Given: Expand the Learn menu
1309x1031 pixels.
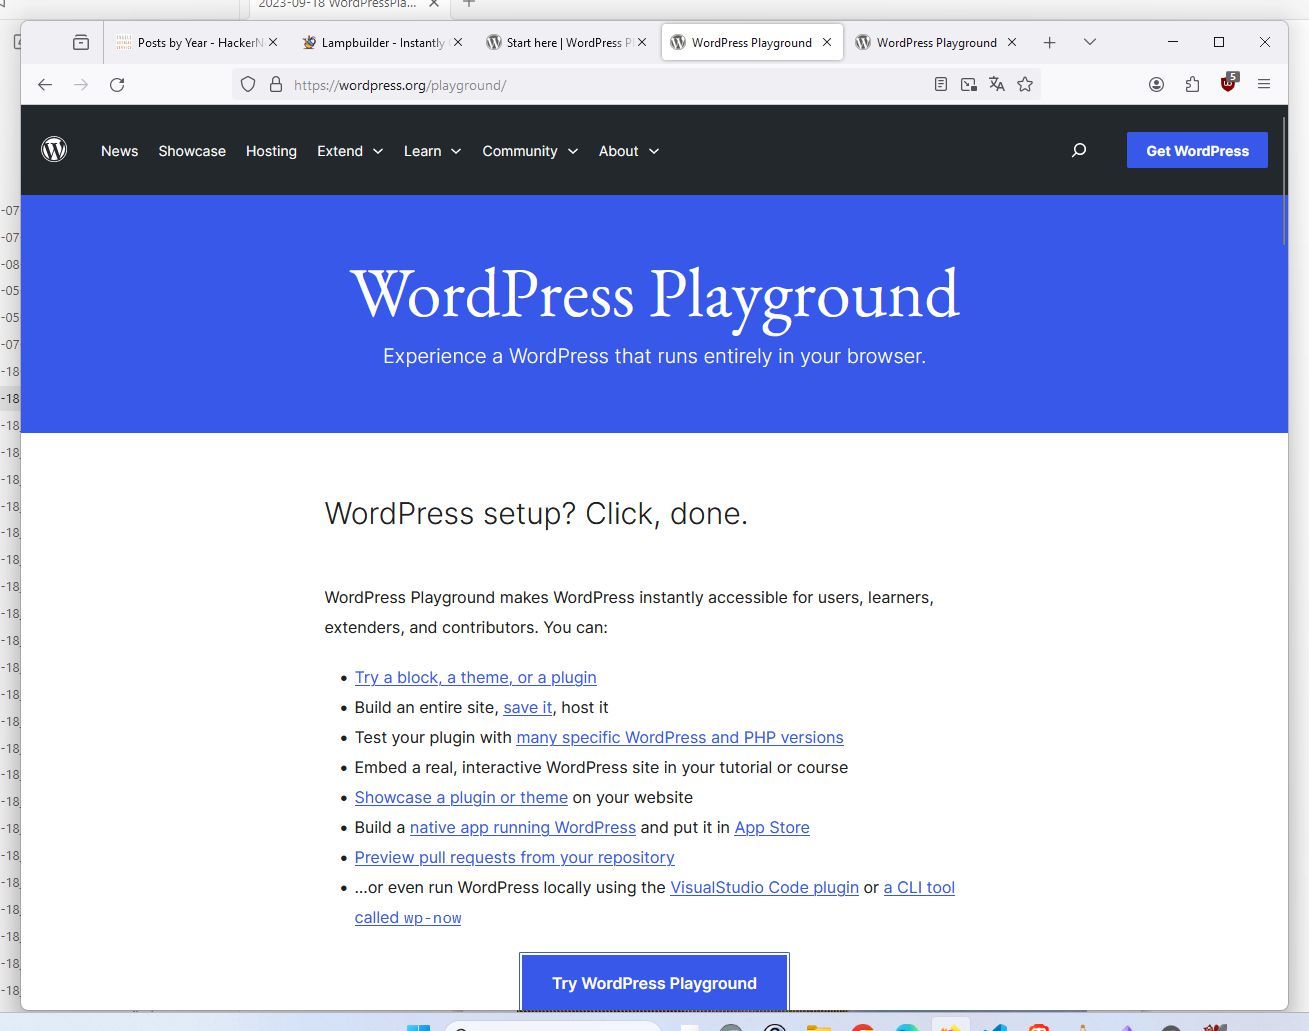Looking at the screenshot, I should pos(432,151).
